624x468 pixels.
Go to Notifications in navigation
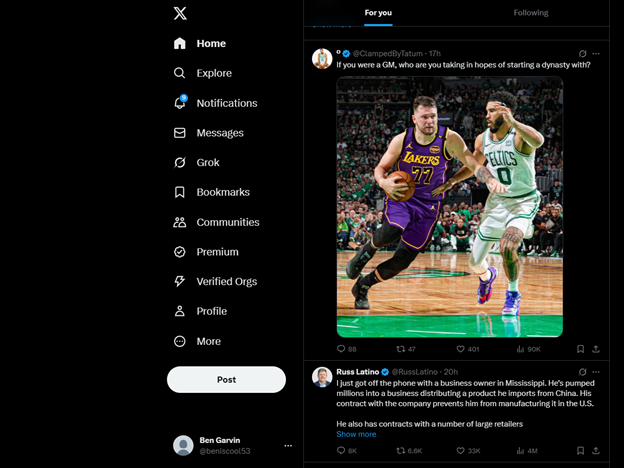point(227,103)
